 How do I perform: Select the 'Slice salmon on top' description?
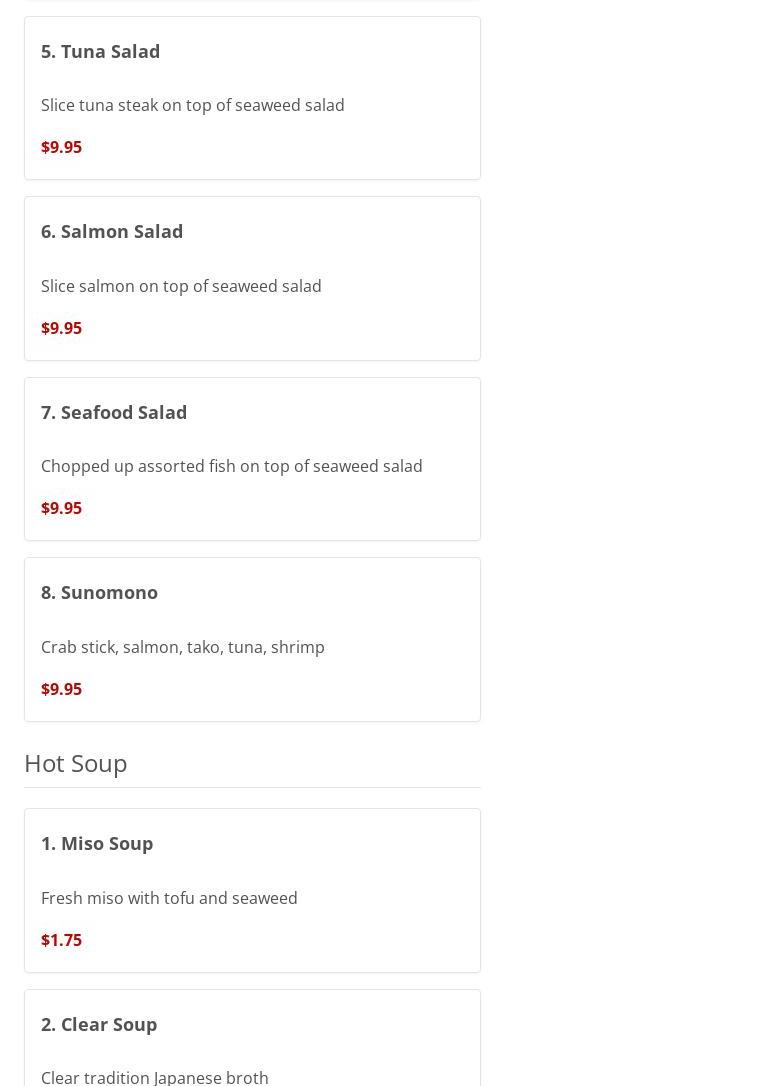tap(181, 286)
